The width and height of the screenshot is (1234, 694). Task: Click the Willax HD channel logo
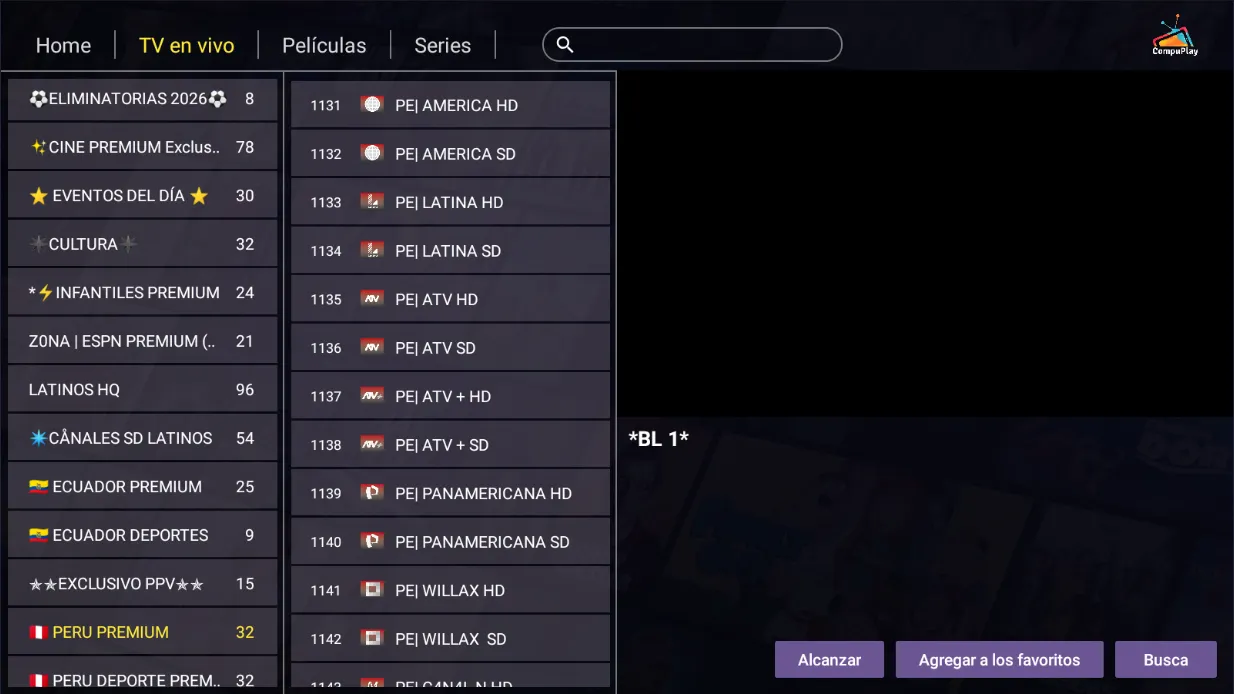coord(372,590)
